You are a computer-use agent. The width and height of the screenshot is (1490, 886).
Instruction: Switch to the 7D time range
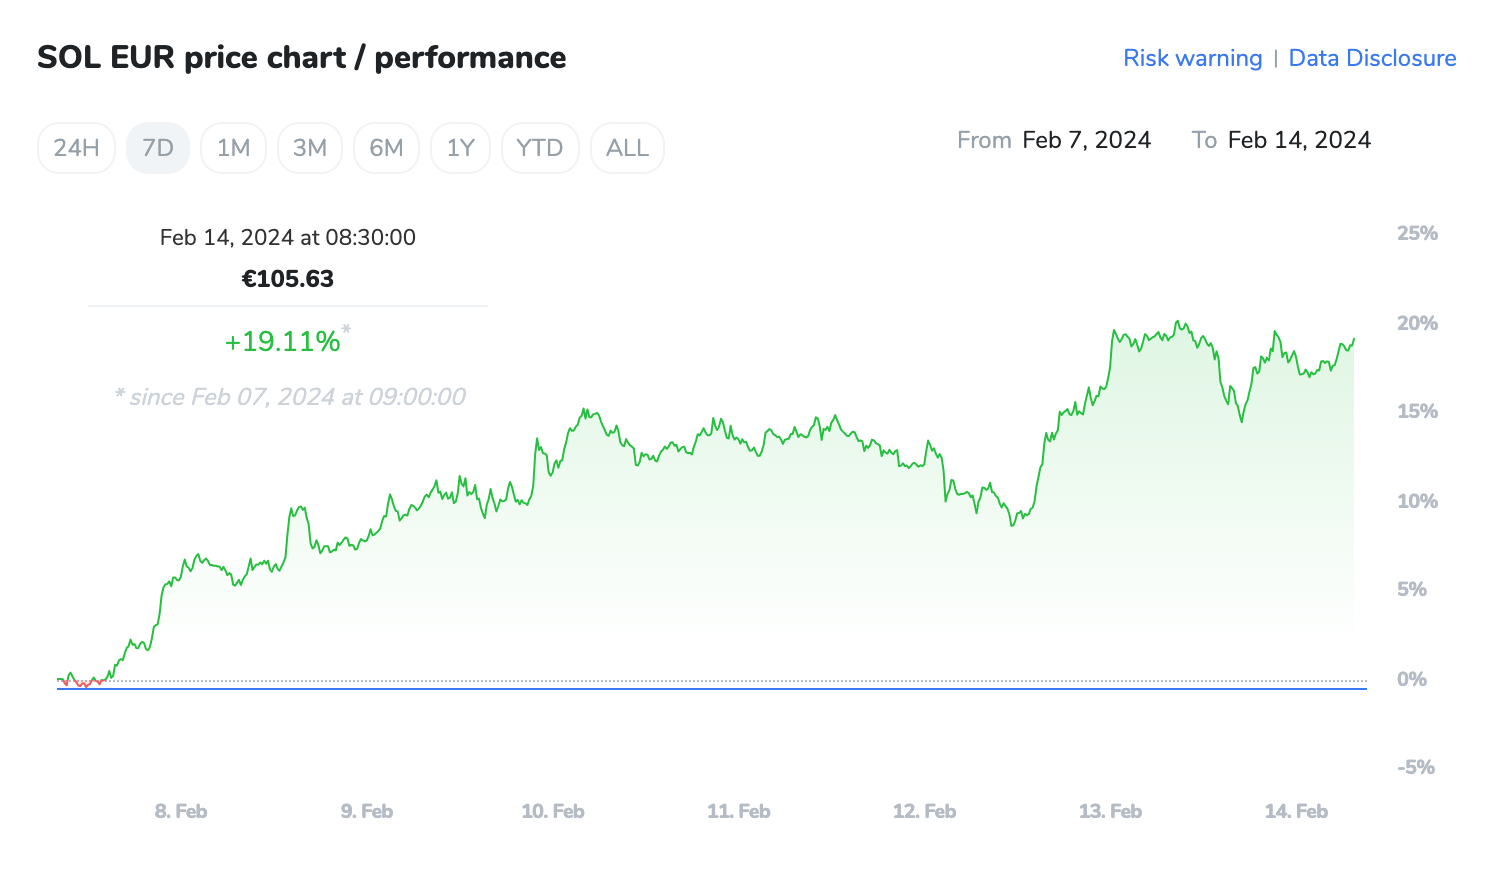(158, 148)
